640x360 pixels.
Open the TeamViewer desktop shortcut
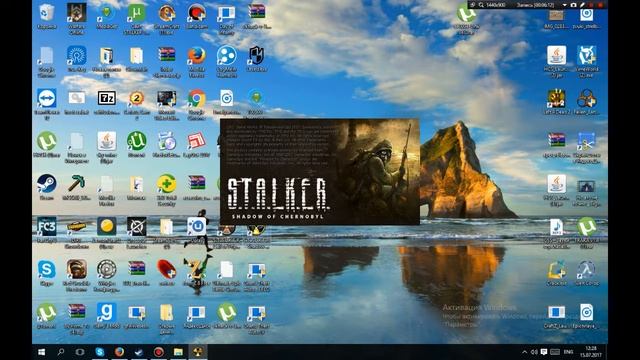(47, 99)
